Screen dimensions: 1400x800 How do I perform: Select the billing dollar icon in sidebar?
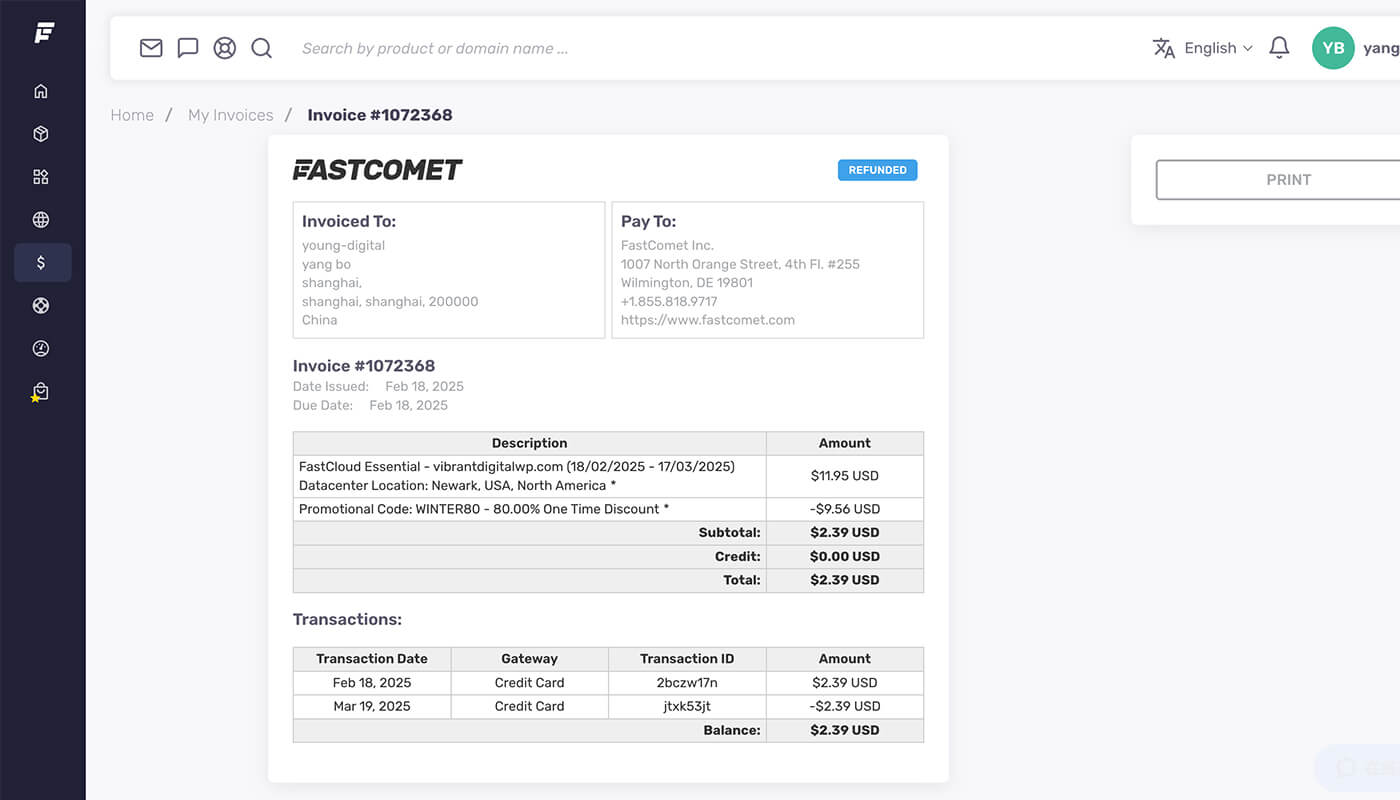click(x=41, y=263)
